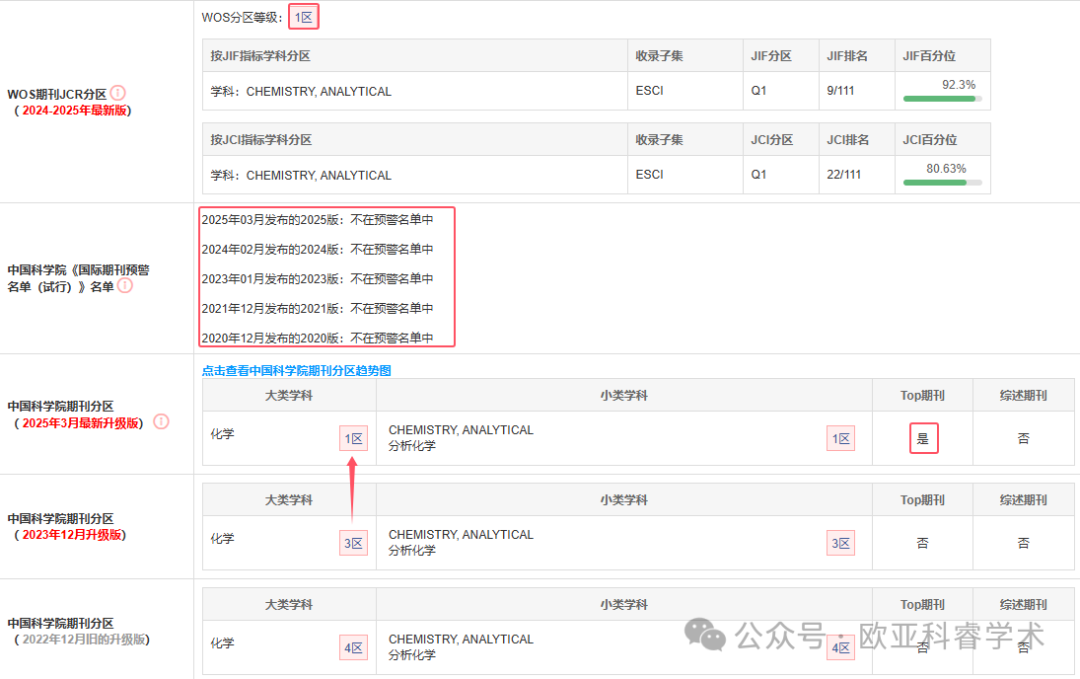Click the red 2023年12月升级版 label
The height and width of the screenshot is (679, 1080).
[x=72, y=535]
